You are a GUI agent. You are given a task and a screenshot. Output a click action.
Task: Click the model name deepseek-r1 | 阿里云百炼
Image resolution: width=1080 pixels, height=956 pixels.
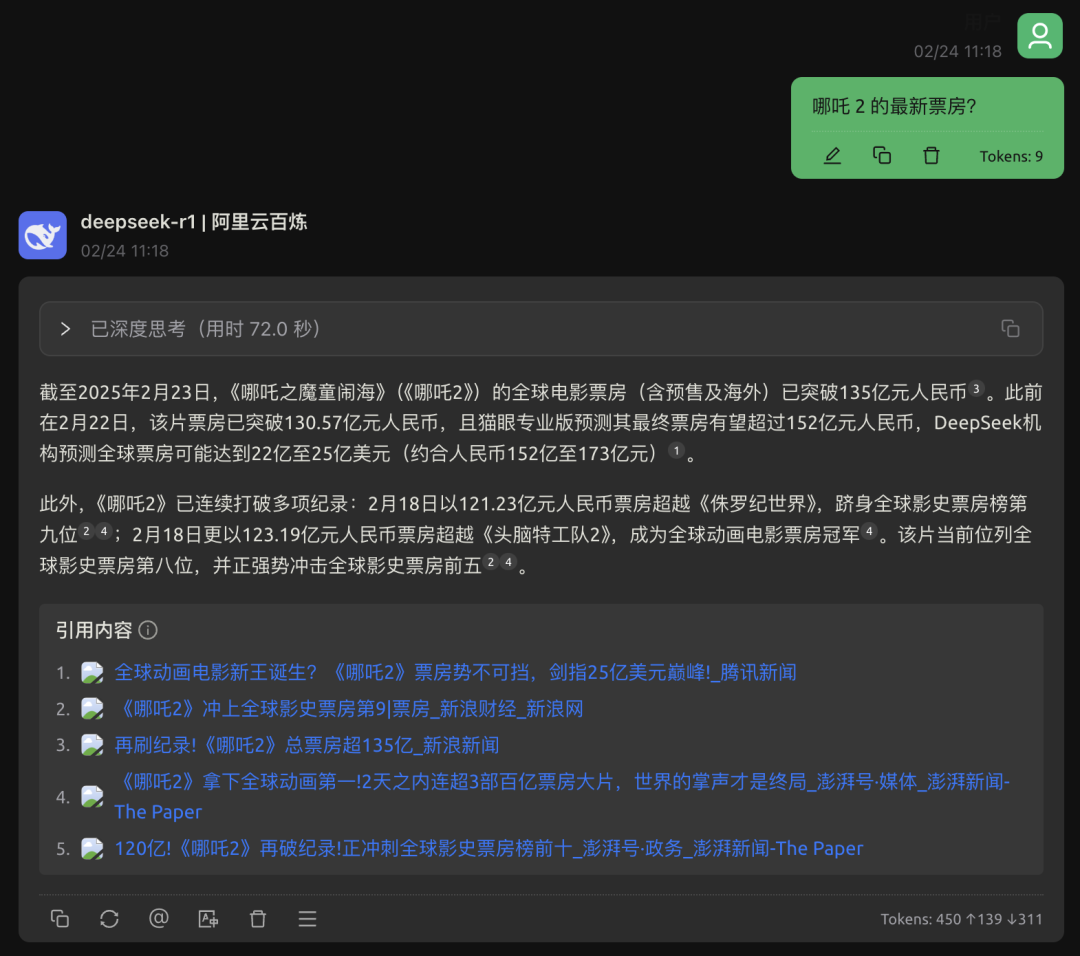point(194,222)
